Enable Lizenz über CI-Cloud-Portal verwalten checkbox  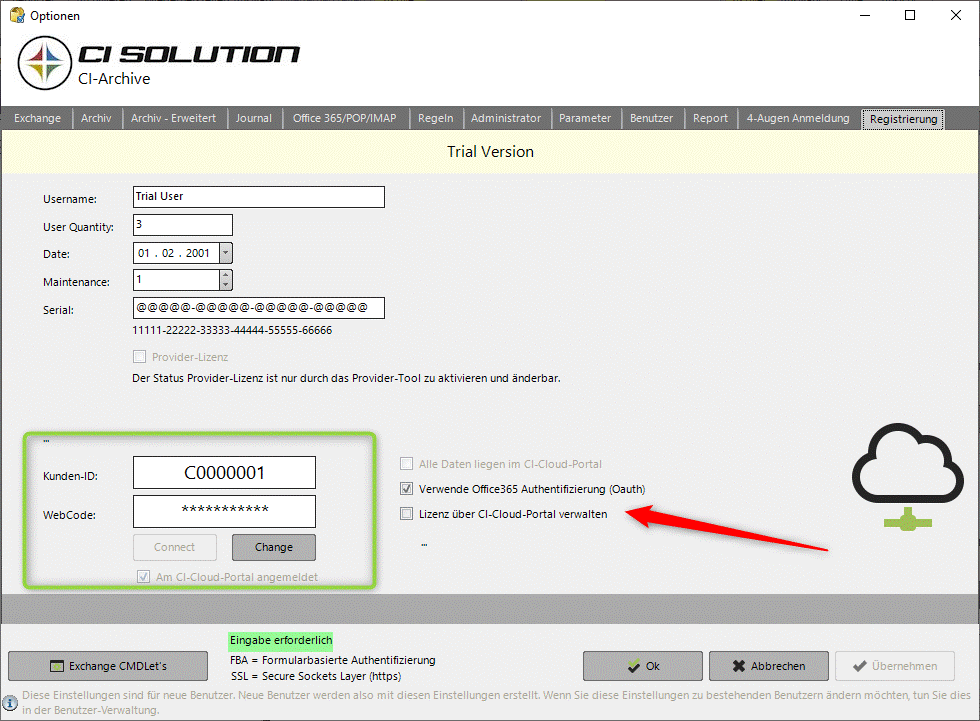(406, 514)
